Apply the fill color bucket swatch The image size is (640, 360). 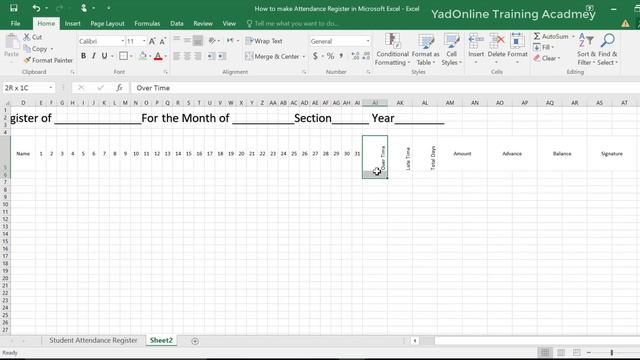tap(142, 56)
